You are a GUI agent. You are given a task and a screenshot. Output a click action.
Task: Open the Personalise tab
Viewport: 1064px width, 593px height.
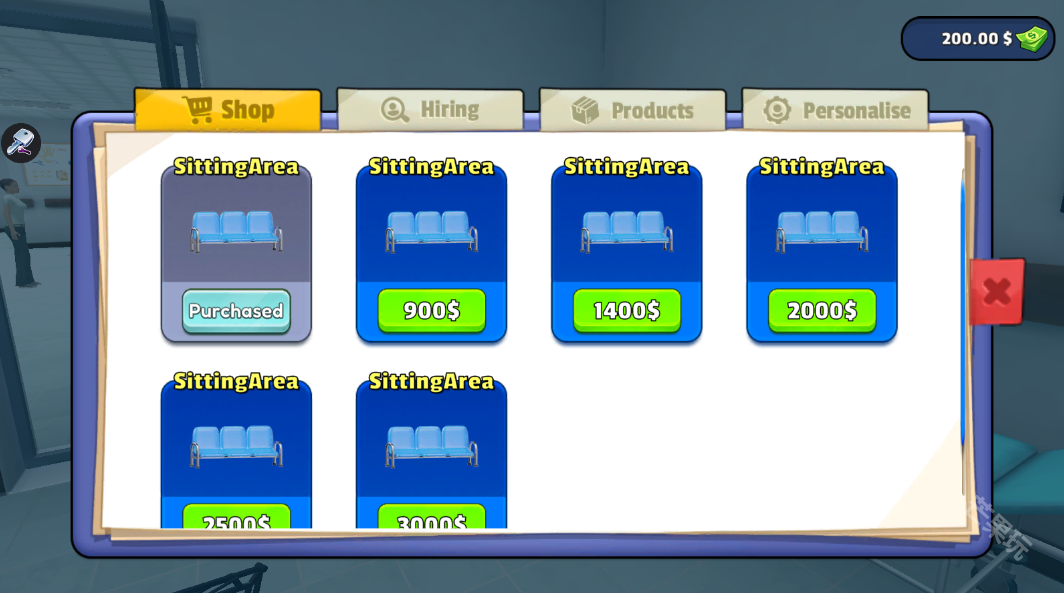point(835,110)
